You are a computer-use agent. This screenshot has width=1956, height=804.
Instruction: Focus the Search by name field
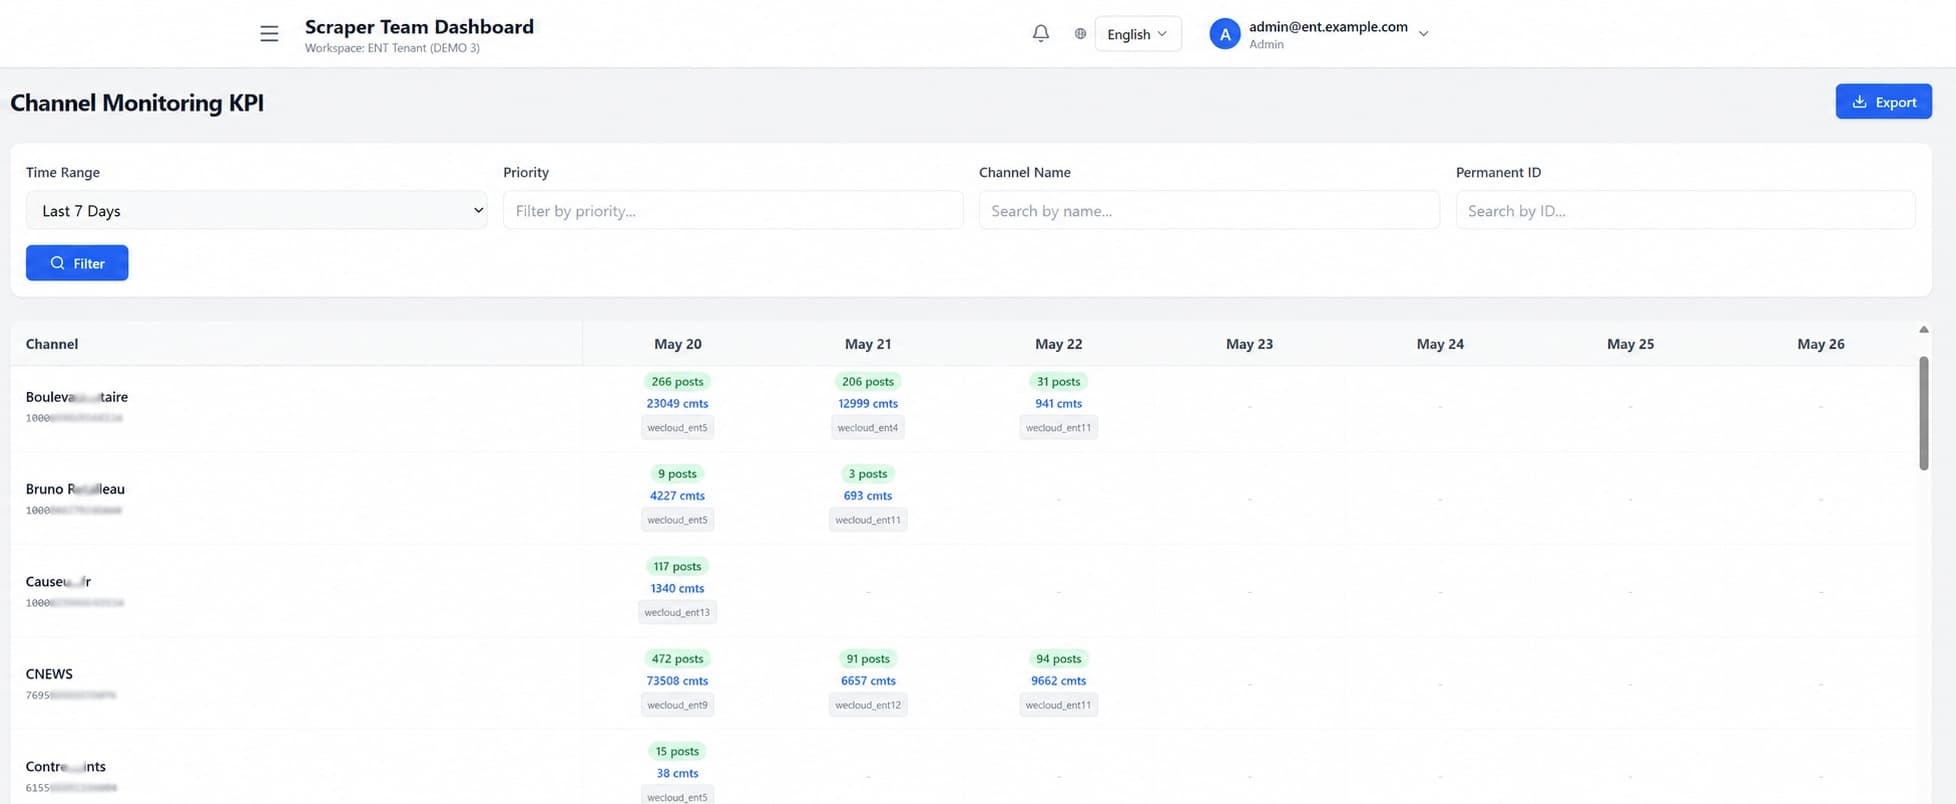click(x=1209, y=210)
